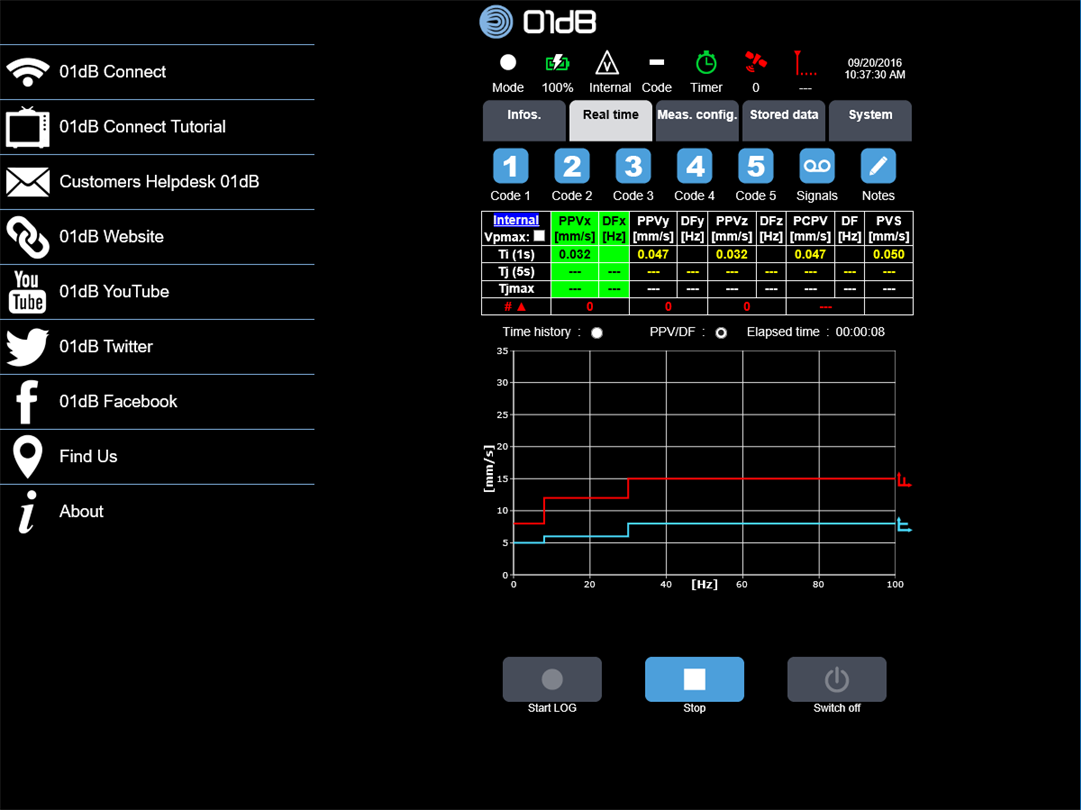Screen dimensions: 1081x810
Task: Click the Tjmax row label
Action: point(516,289)
